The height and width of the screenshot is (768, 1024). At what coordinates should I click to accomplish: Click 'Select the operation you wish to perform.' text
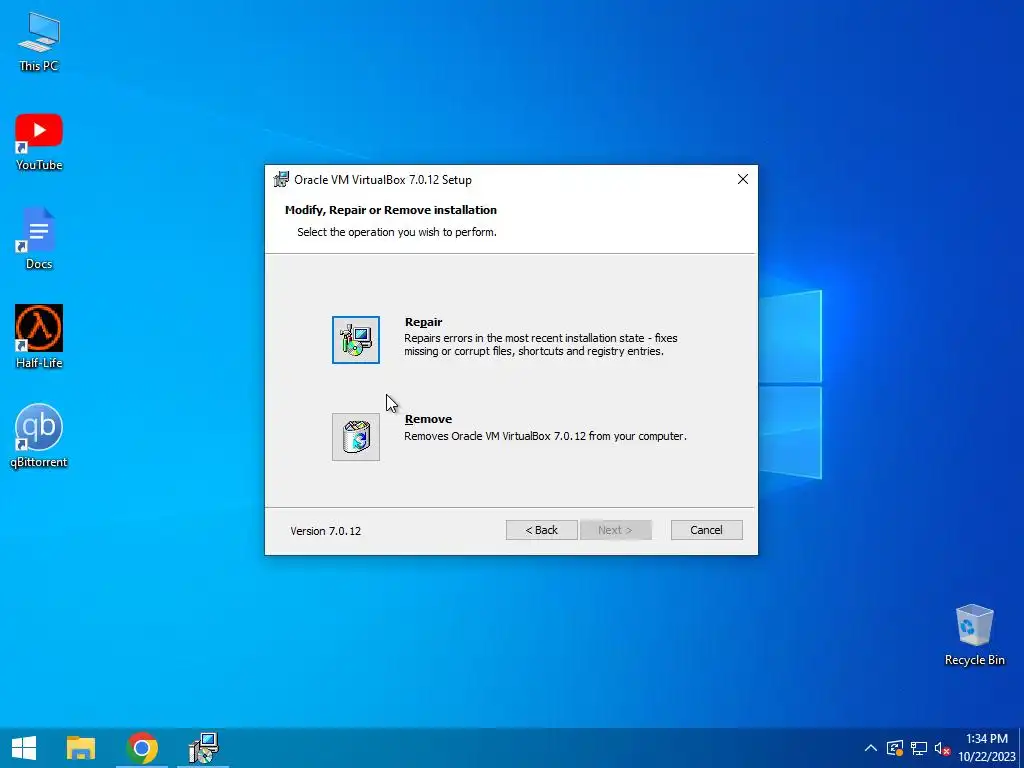pyautogui.click(x=396, y=232)
